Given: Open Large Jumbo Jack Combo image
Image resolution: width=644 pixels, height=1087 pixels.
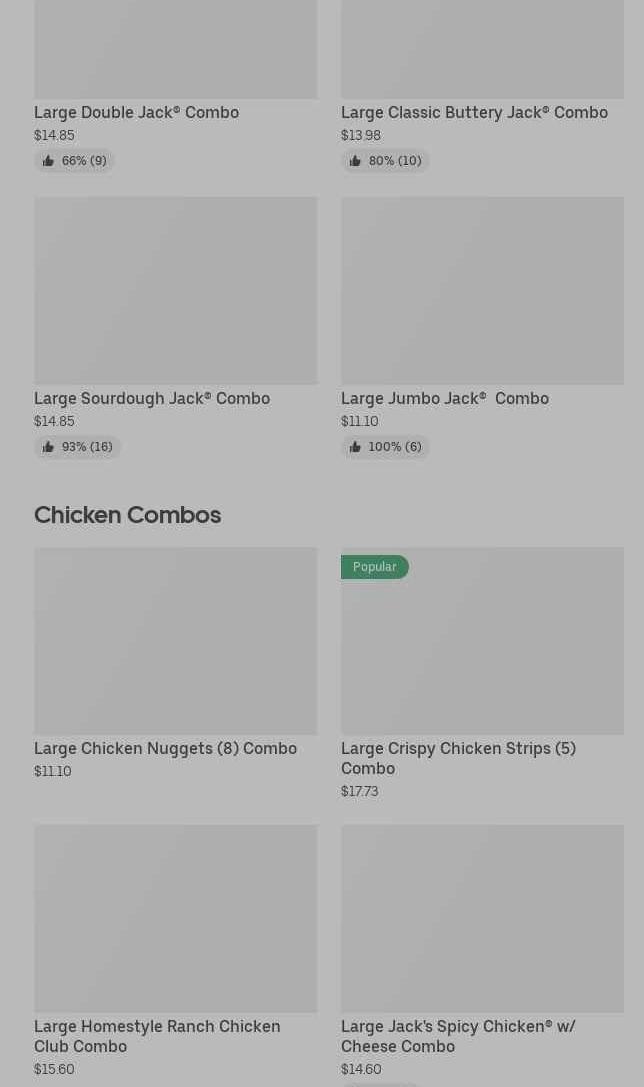Looking at the screenshot, I should point(482,290).
